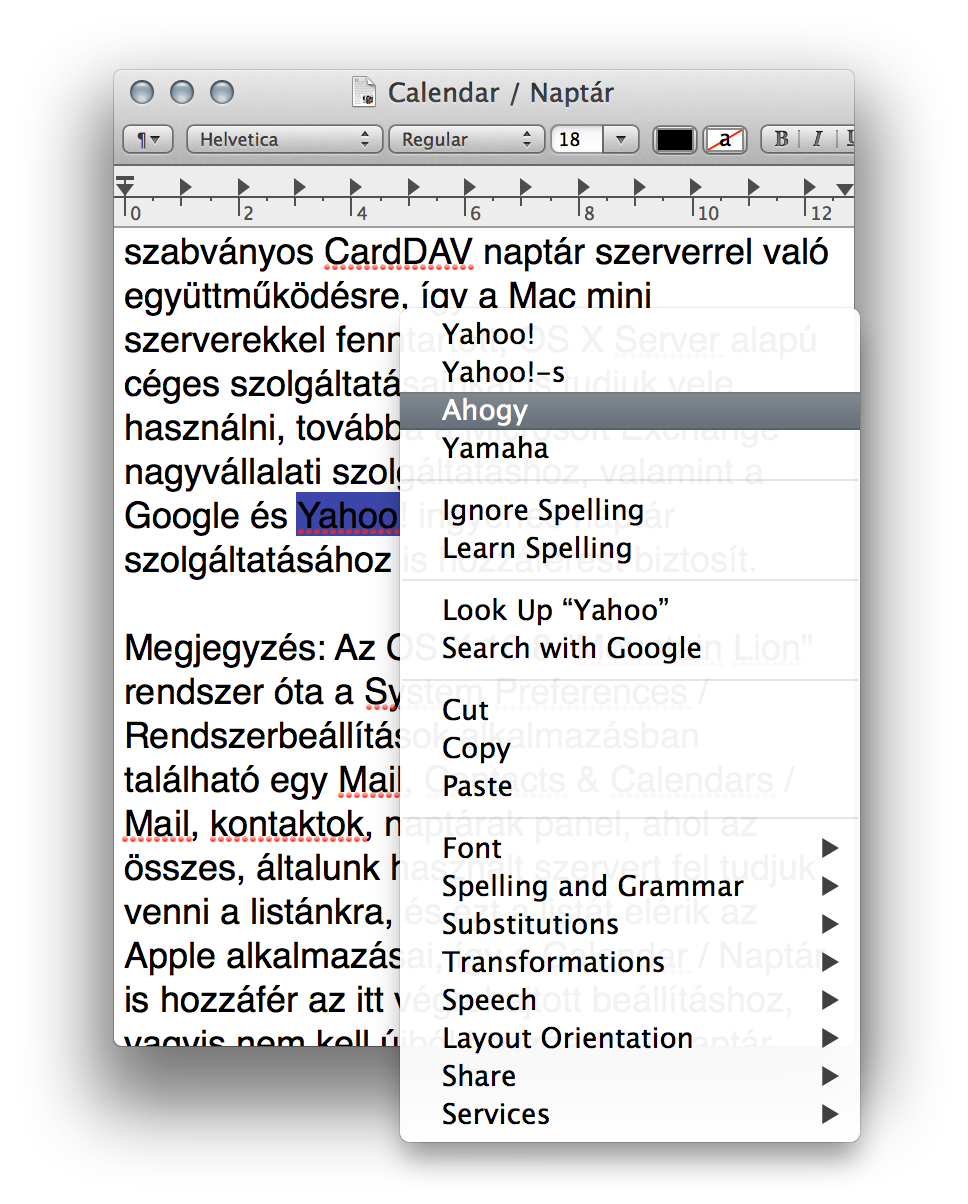Viewport: 968px width, 1204px height.
Task: Expand the Transformations submenu
Action: pyautogui.click(x=629, y=962)
